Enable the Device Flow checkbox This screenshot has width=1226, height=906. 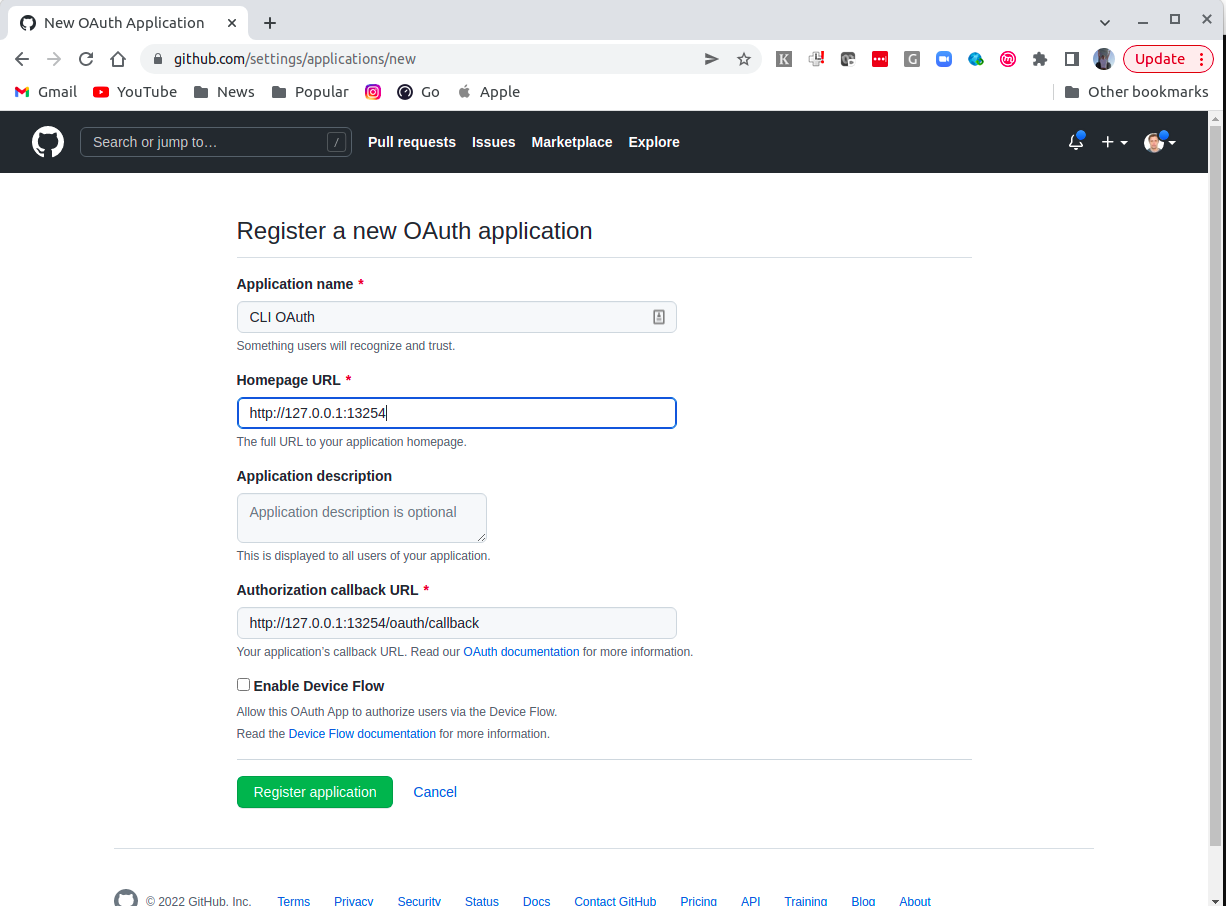click(243, 685)
